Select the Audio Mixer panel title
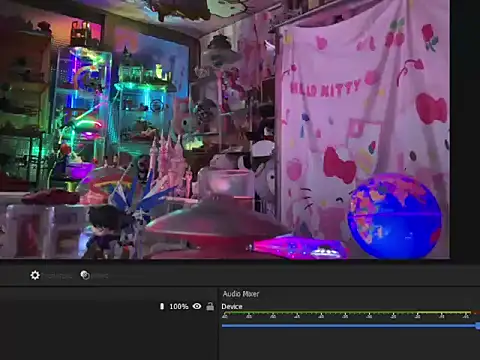This screenshot has height=360, width=480. pos(241,294)
